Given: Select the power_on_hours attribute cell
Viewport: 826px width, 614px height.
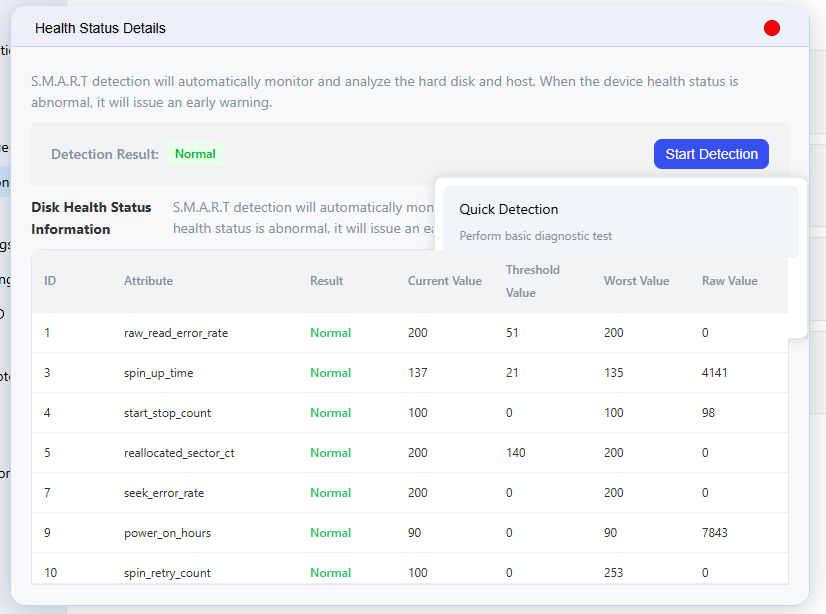Looking at the screenshot, I should [x=168, y=533].
